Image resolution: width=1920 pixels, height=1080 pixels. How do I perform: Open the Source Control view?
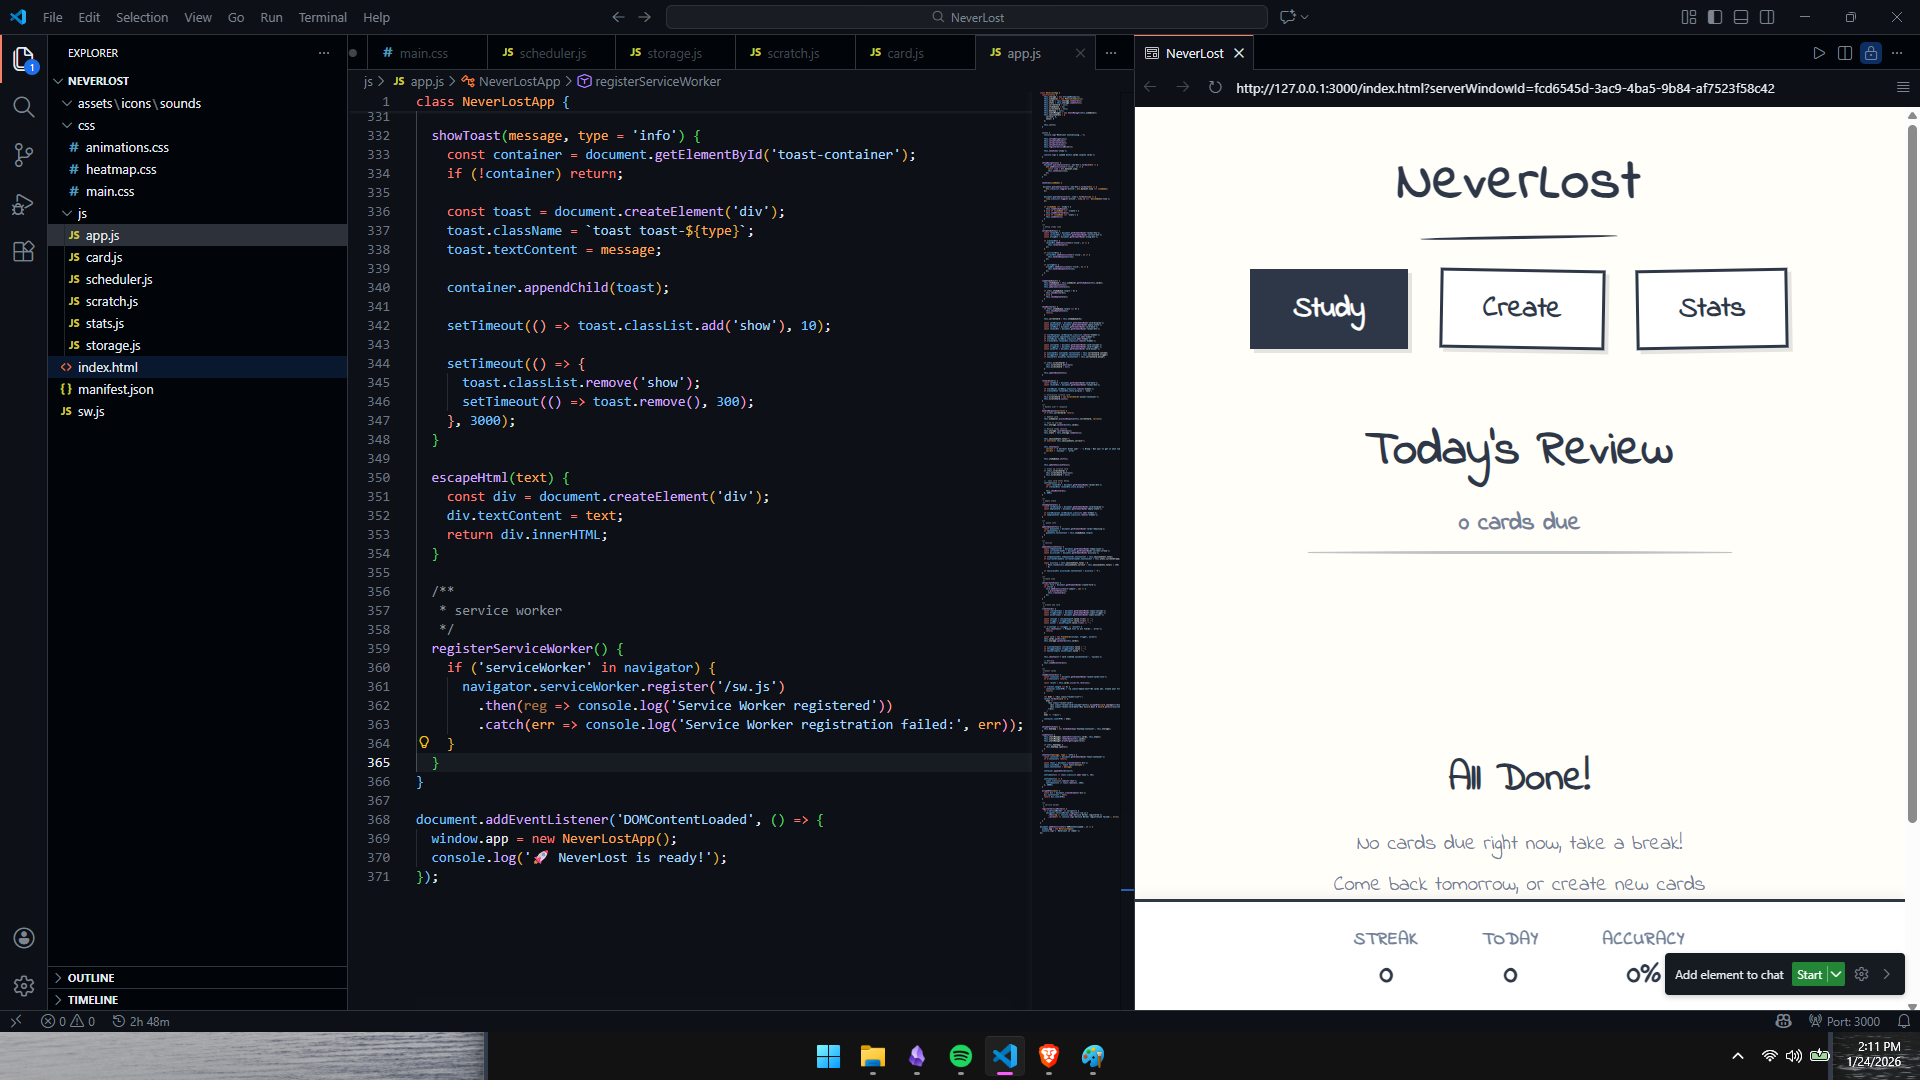coord(23,155)
